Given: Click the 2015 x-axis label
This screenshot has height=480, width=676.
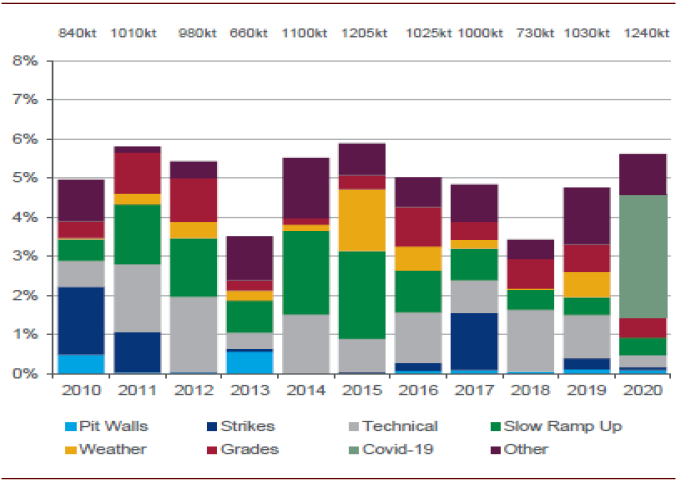Looking at the screenshot, I should [362, 390].
